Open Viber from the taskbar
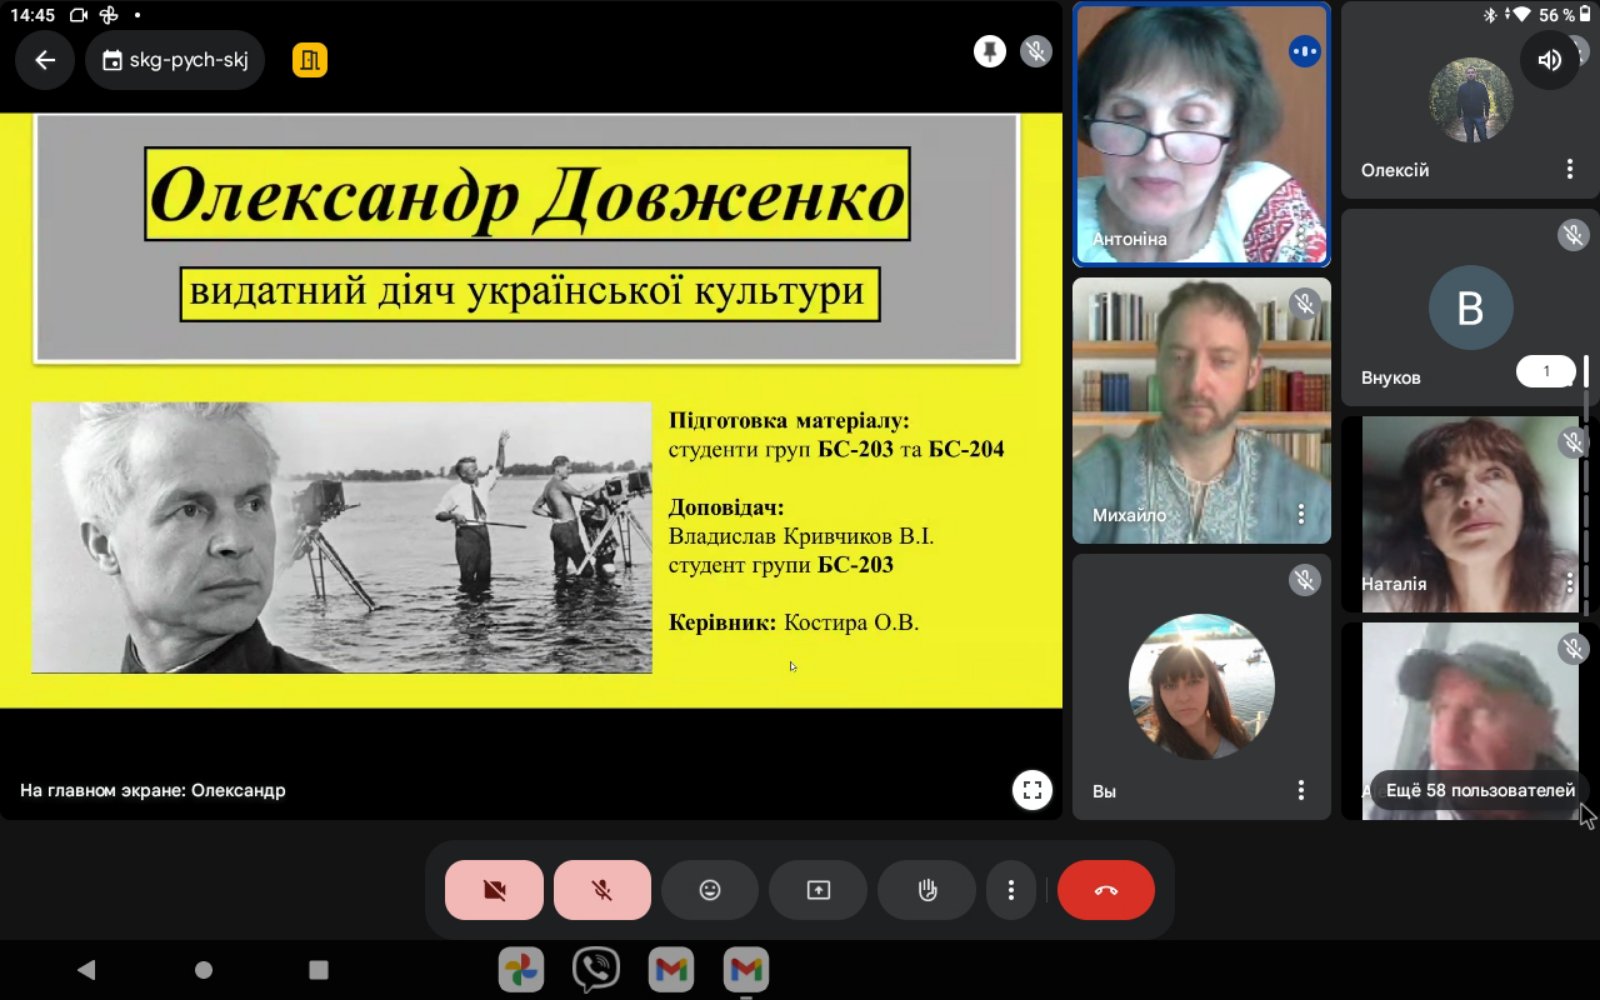 [596, 969]
